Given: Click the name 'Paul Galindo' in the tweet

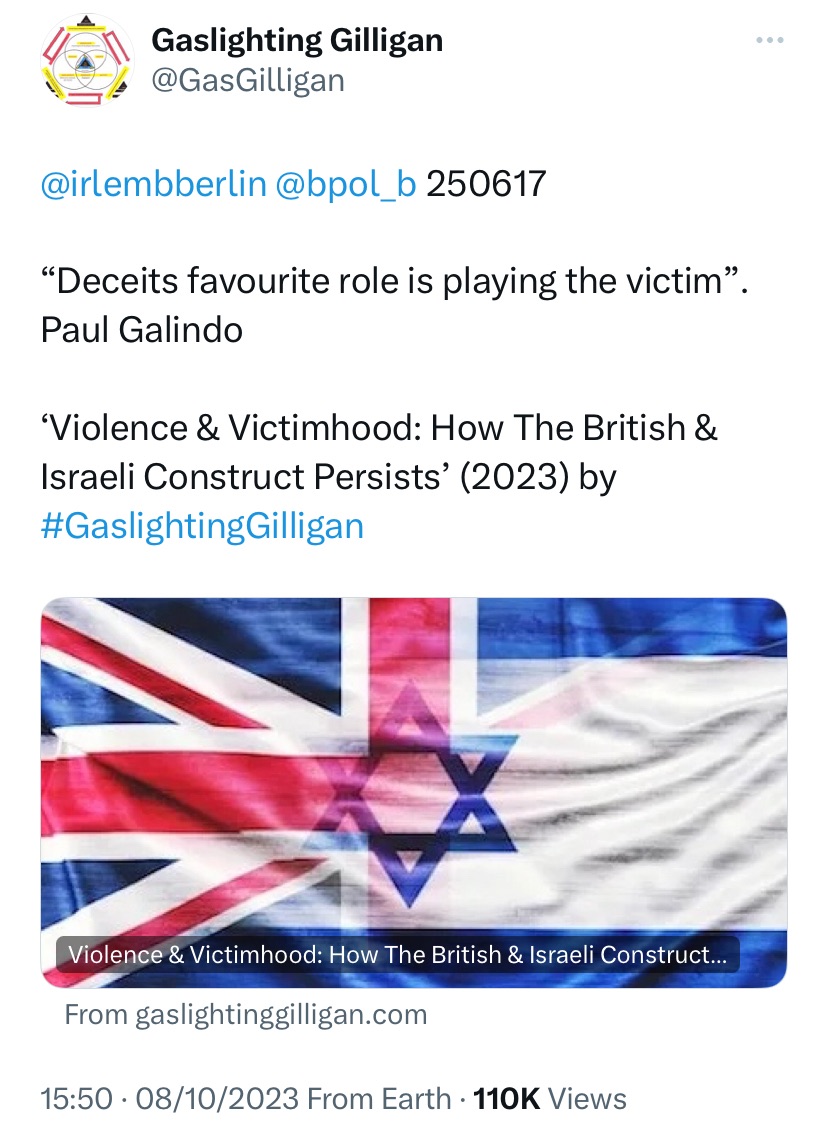Looking at the screenshot, I should click(x=141, y=329).
